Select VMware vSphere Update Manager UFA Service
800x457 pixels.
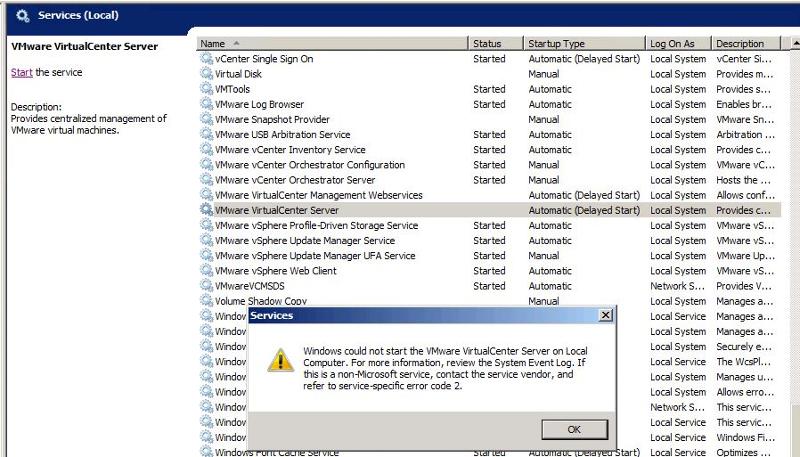pos(315,256)
